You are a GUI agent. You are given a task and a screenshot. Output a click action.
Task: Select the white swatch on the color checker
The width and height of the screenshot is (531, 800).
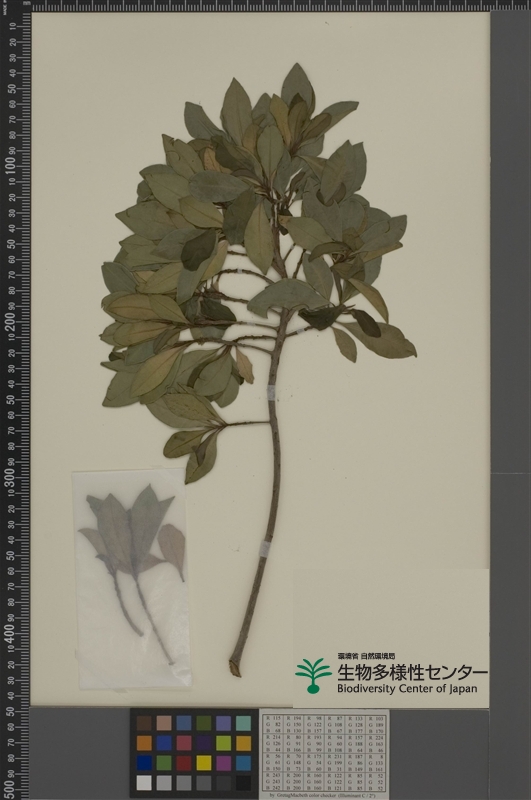[x=144, y=783]
